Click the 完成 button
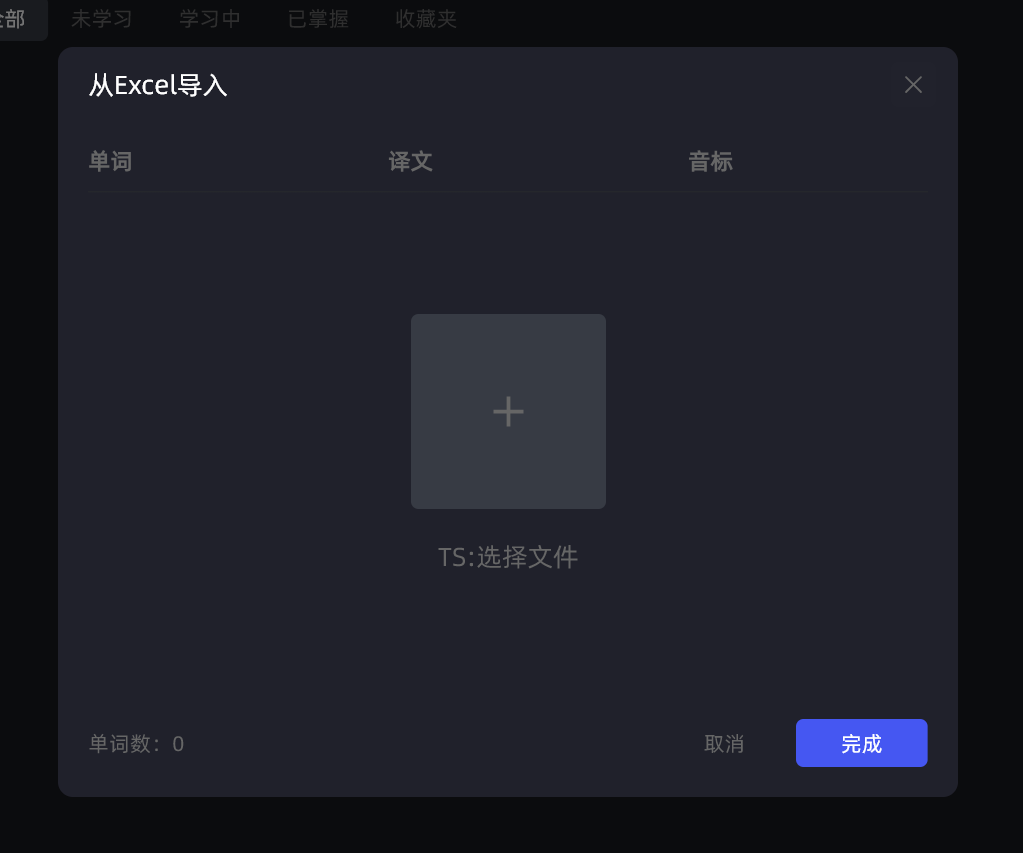This screenshot has height=853, width=1023. 861,743
